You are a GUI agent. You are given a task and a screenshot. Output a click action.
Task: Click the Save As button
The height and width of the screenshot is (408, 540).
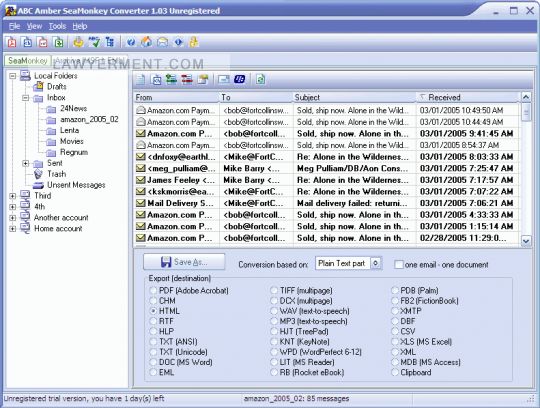pos(184,262)
